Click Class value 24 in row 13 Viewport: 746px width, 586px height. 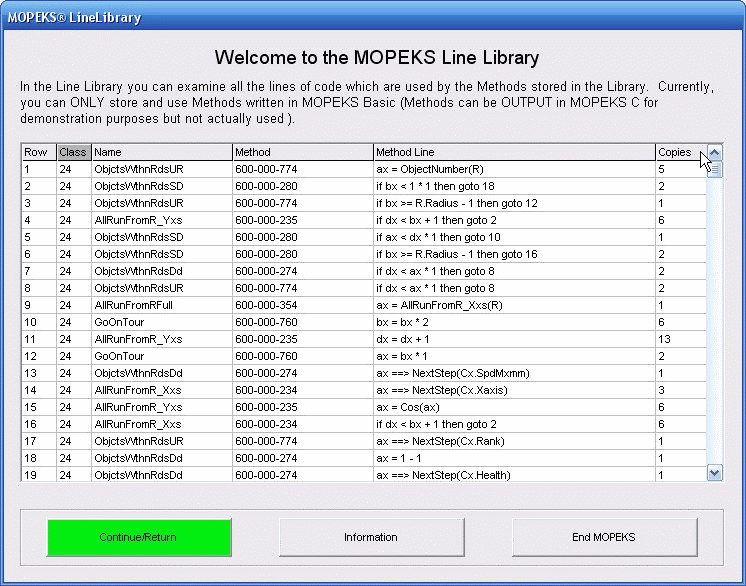[74, 373]
